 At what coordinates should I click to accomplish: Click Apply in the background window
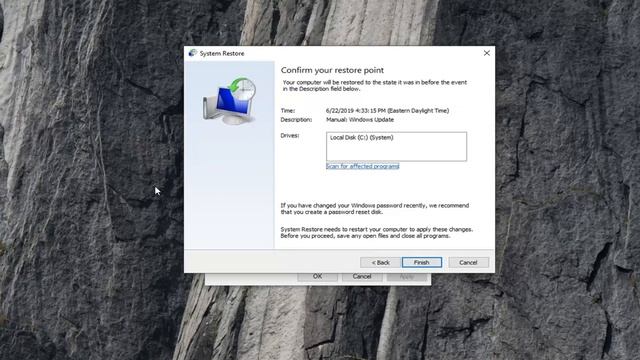click(x=407, y=277)
